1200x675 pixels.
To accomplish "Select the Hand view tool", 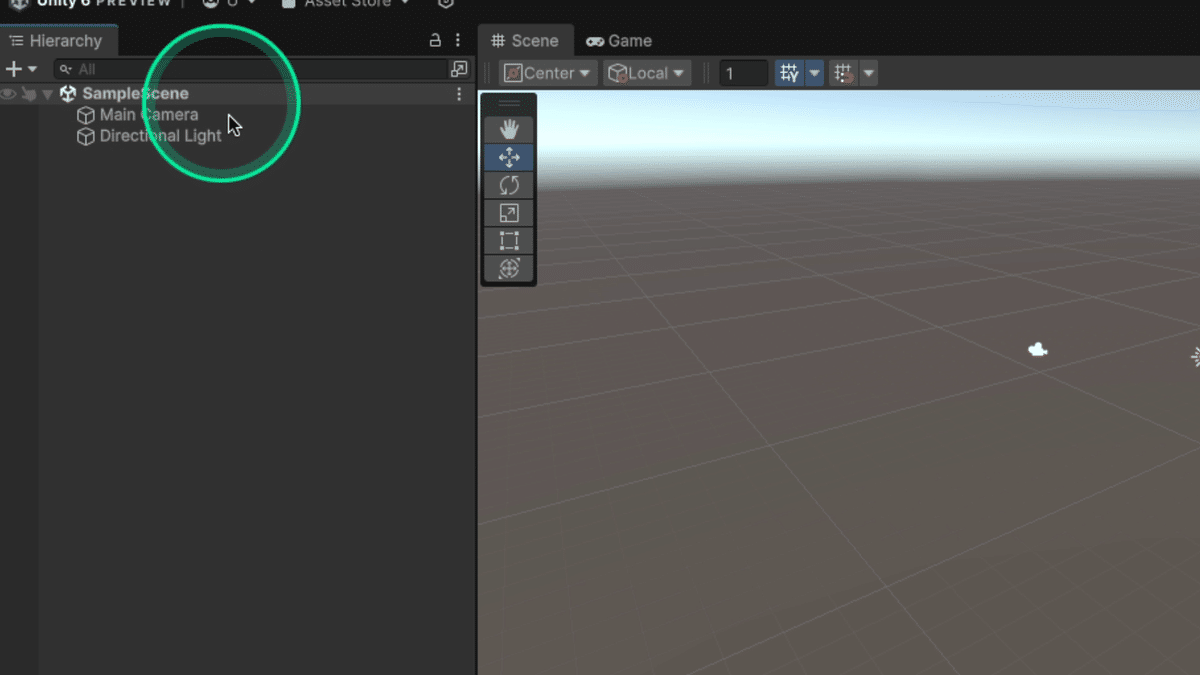I will [x=509, y=129].
